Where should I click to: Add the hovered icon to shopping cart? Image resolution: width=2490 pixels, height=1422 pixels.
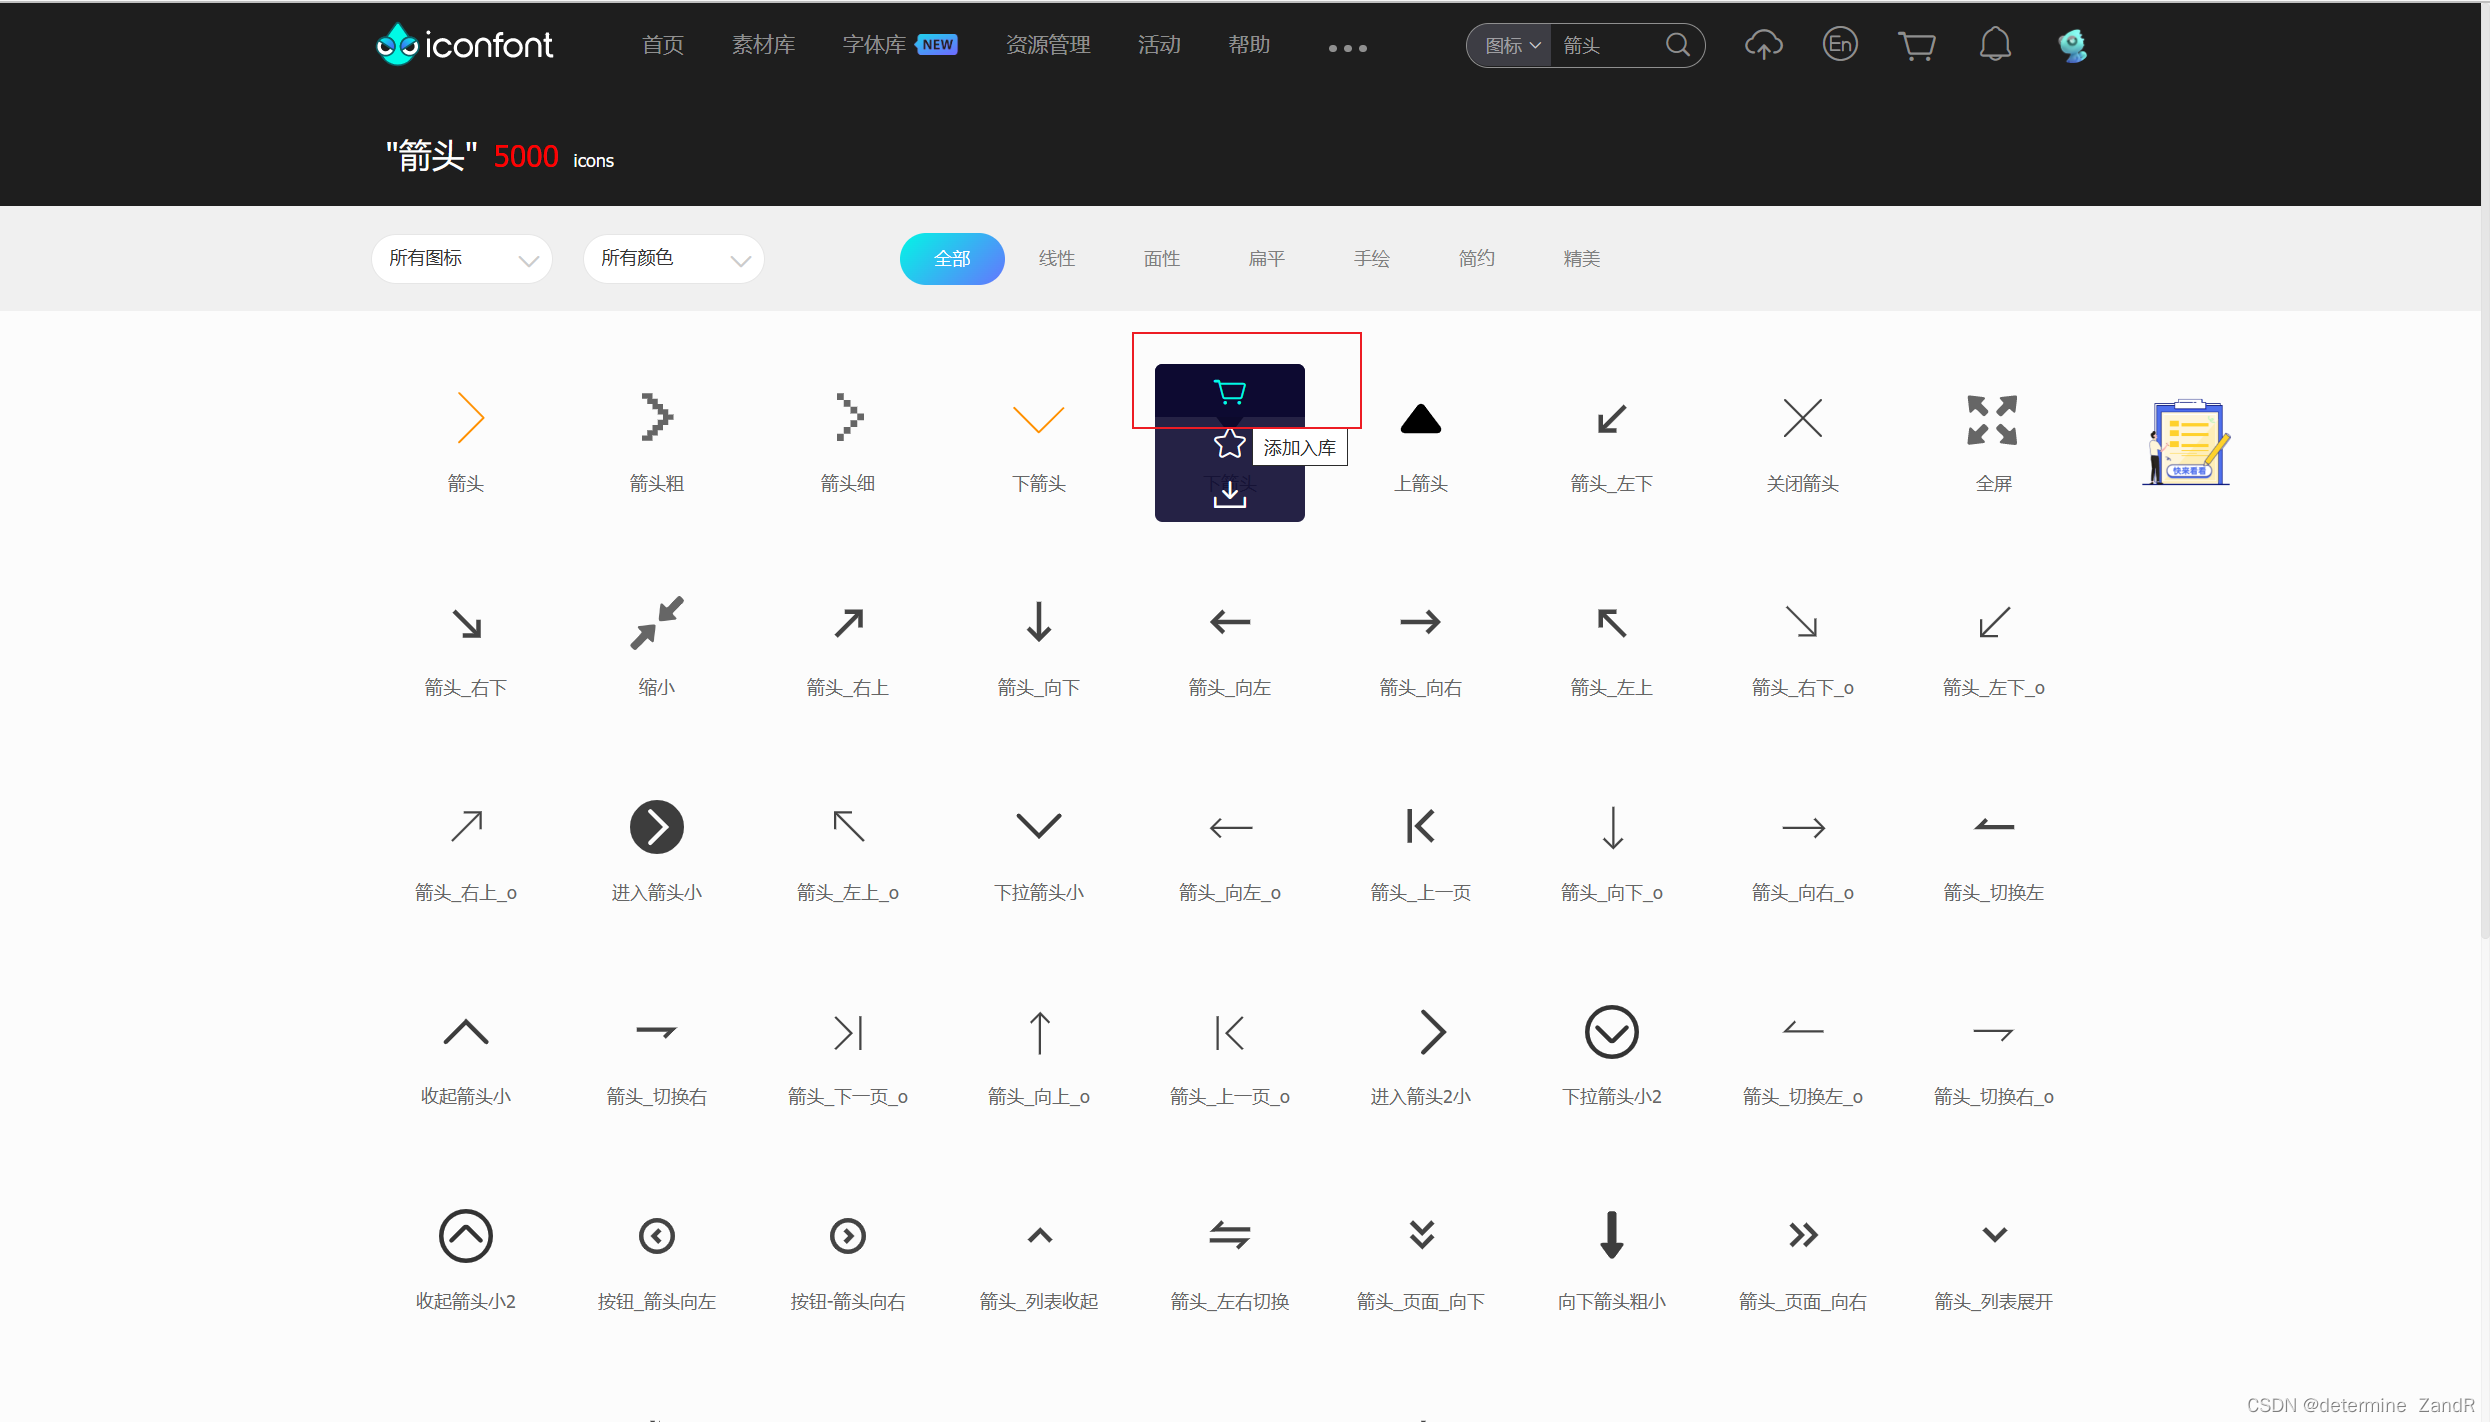[1229, 391]
